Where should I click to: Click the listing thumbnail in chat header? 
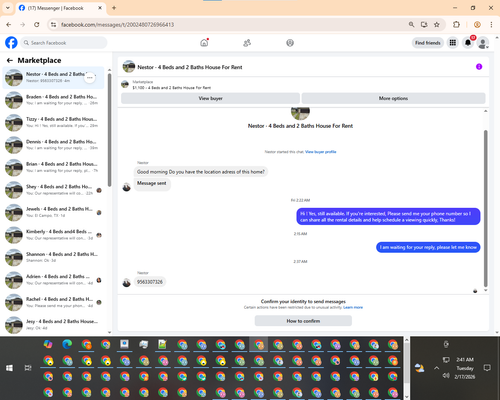(x=129, y=67)
